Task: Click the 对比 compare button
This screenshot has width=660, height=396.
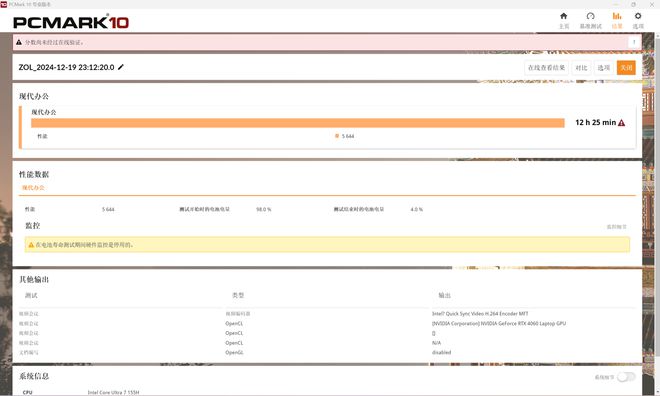Action: tap(581, 68)
